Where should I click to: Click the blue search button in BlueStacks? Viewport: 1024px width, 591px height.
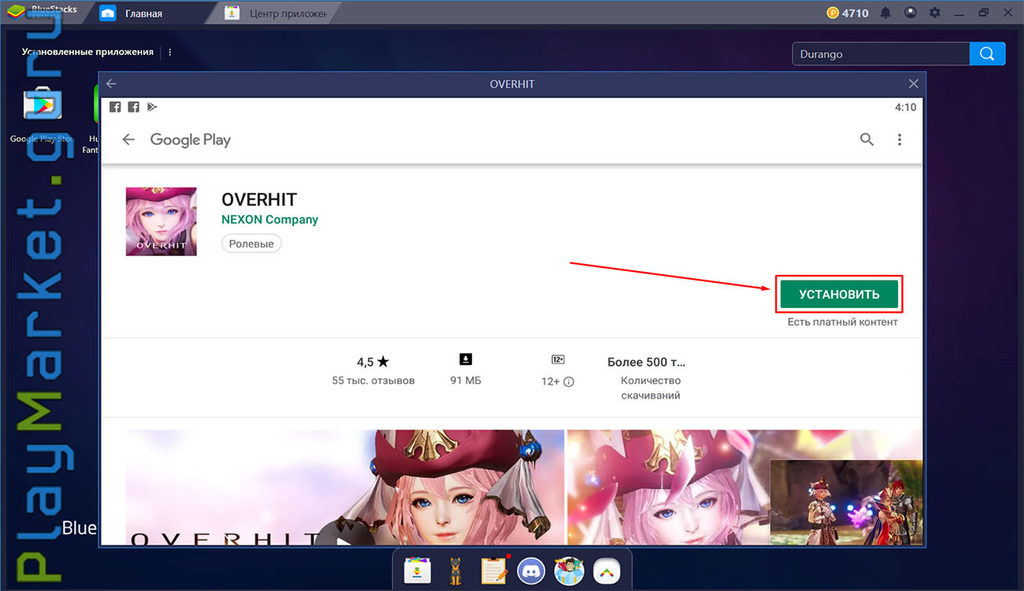(x=987, y=54)
